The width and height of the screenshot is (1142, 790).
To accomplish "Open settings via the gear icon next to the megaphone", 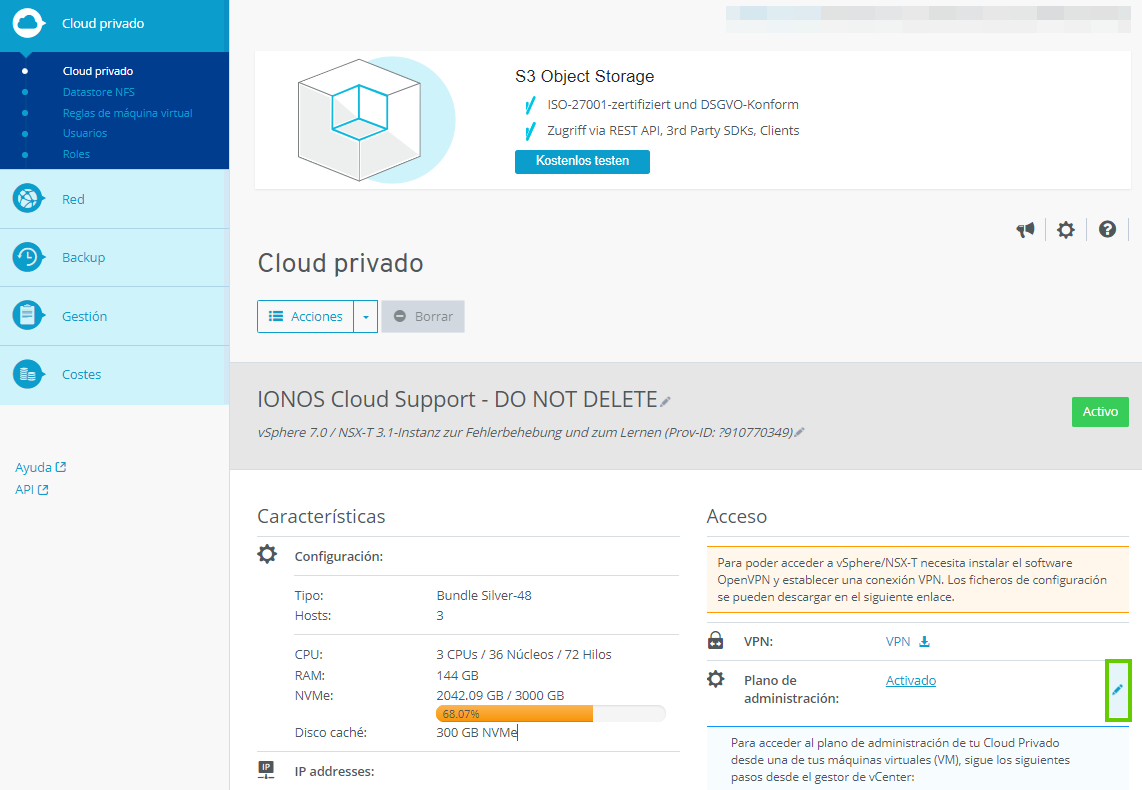I will pos(1066,230).
